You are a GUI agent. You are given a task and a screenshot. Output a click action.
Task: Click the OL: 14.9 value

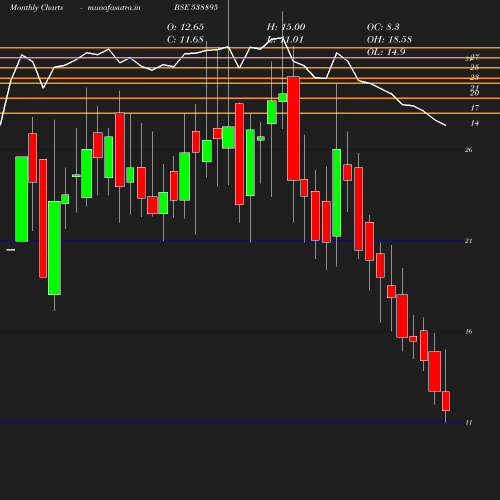tap(386, 52)
